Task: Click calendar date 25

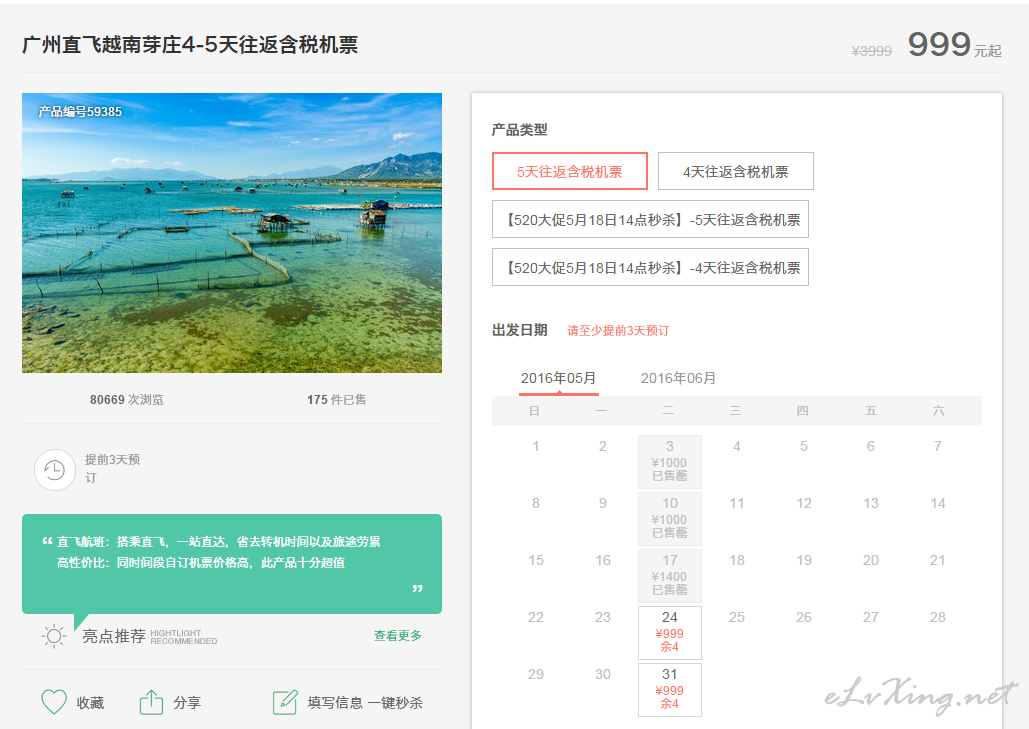Action: coord(736,617)
